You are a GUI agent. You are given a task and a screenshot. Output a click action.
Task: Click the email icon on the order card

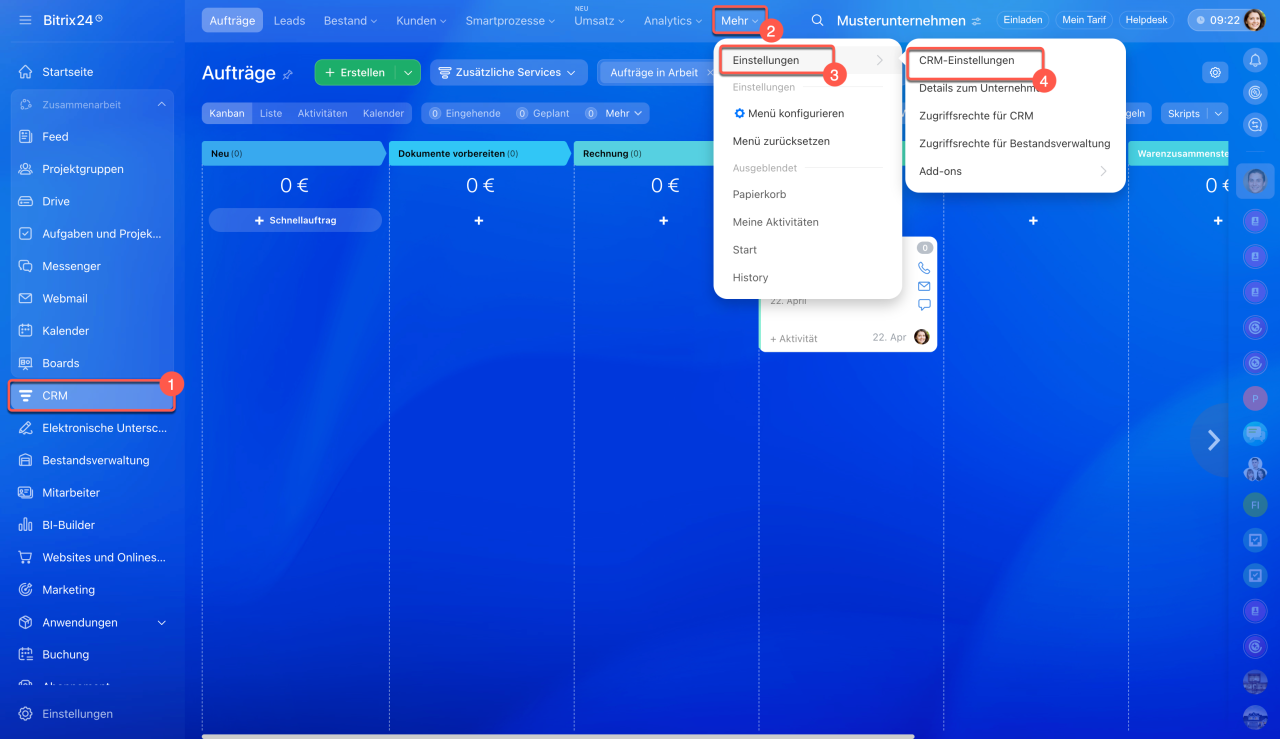924,286
